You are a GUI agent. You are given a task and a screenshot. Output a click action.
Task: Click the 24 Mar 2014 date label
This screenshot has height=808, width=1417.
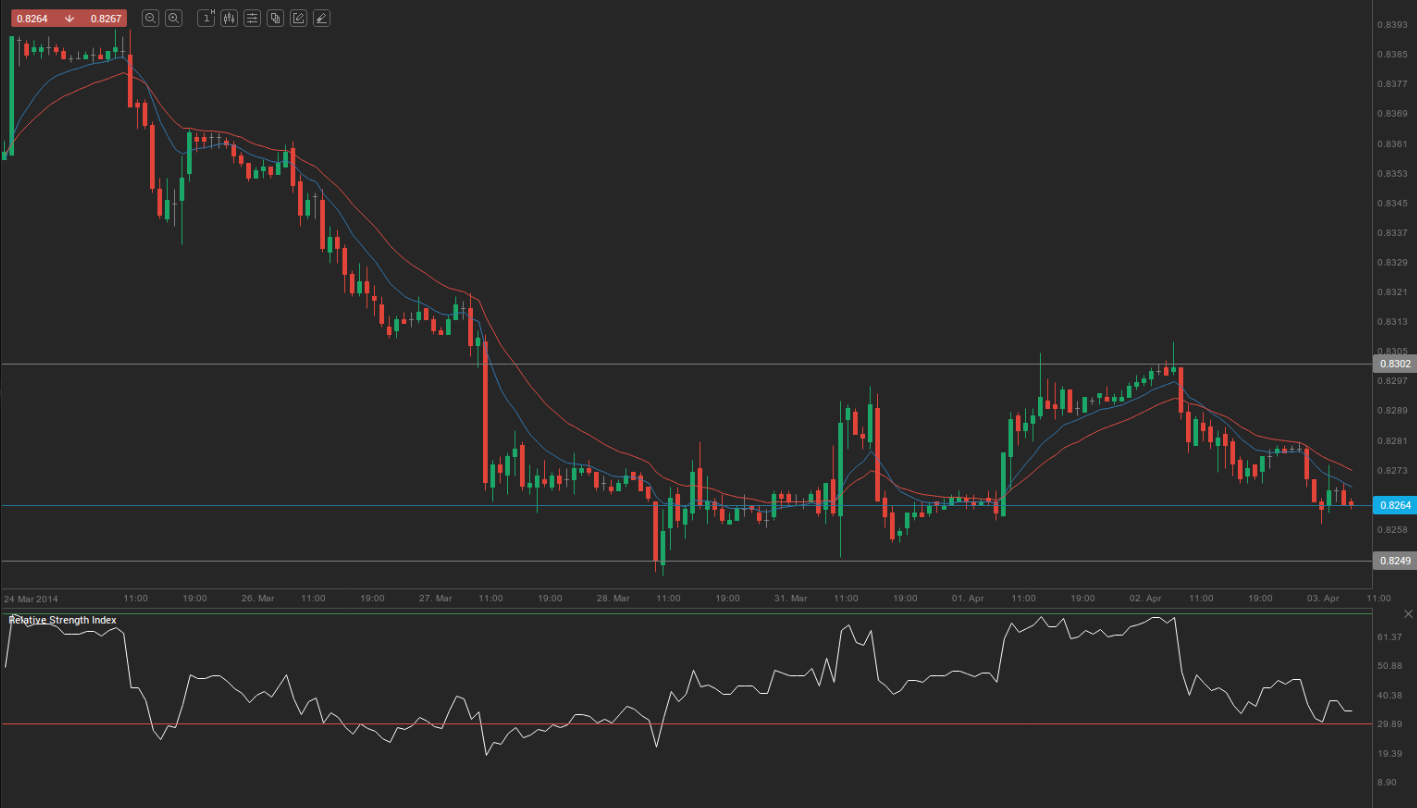[x=31, y=598]
